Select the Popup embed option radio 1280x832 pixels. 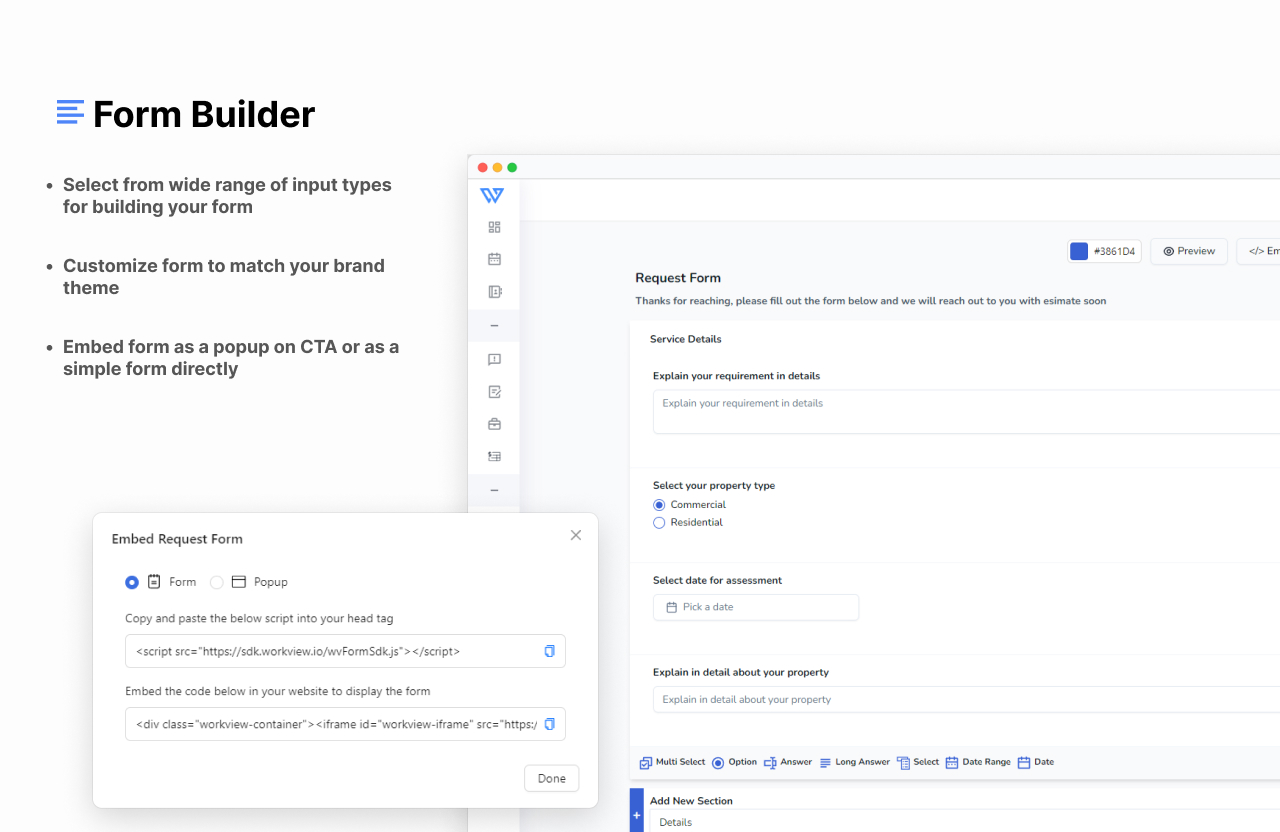pos(217,582)
